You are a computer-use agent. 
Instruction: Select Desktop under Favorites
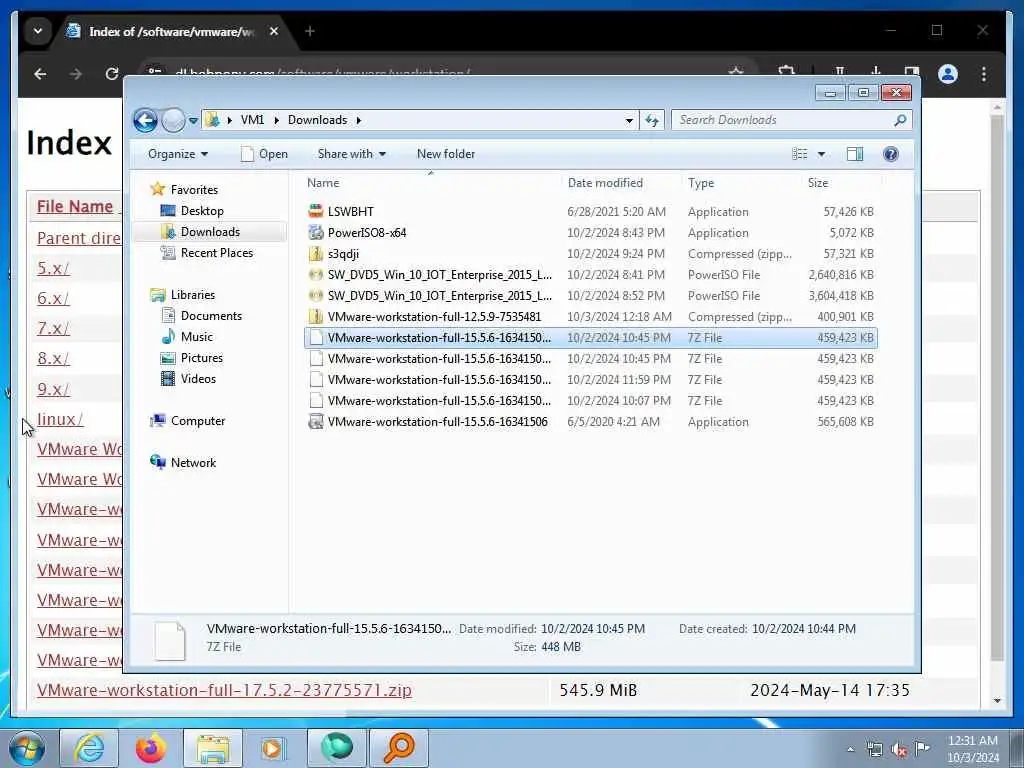pos(202,211)
